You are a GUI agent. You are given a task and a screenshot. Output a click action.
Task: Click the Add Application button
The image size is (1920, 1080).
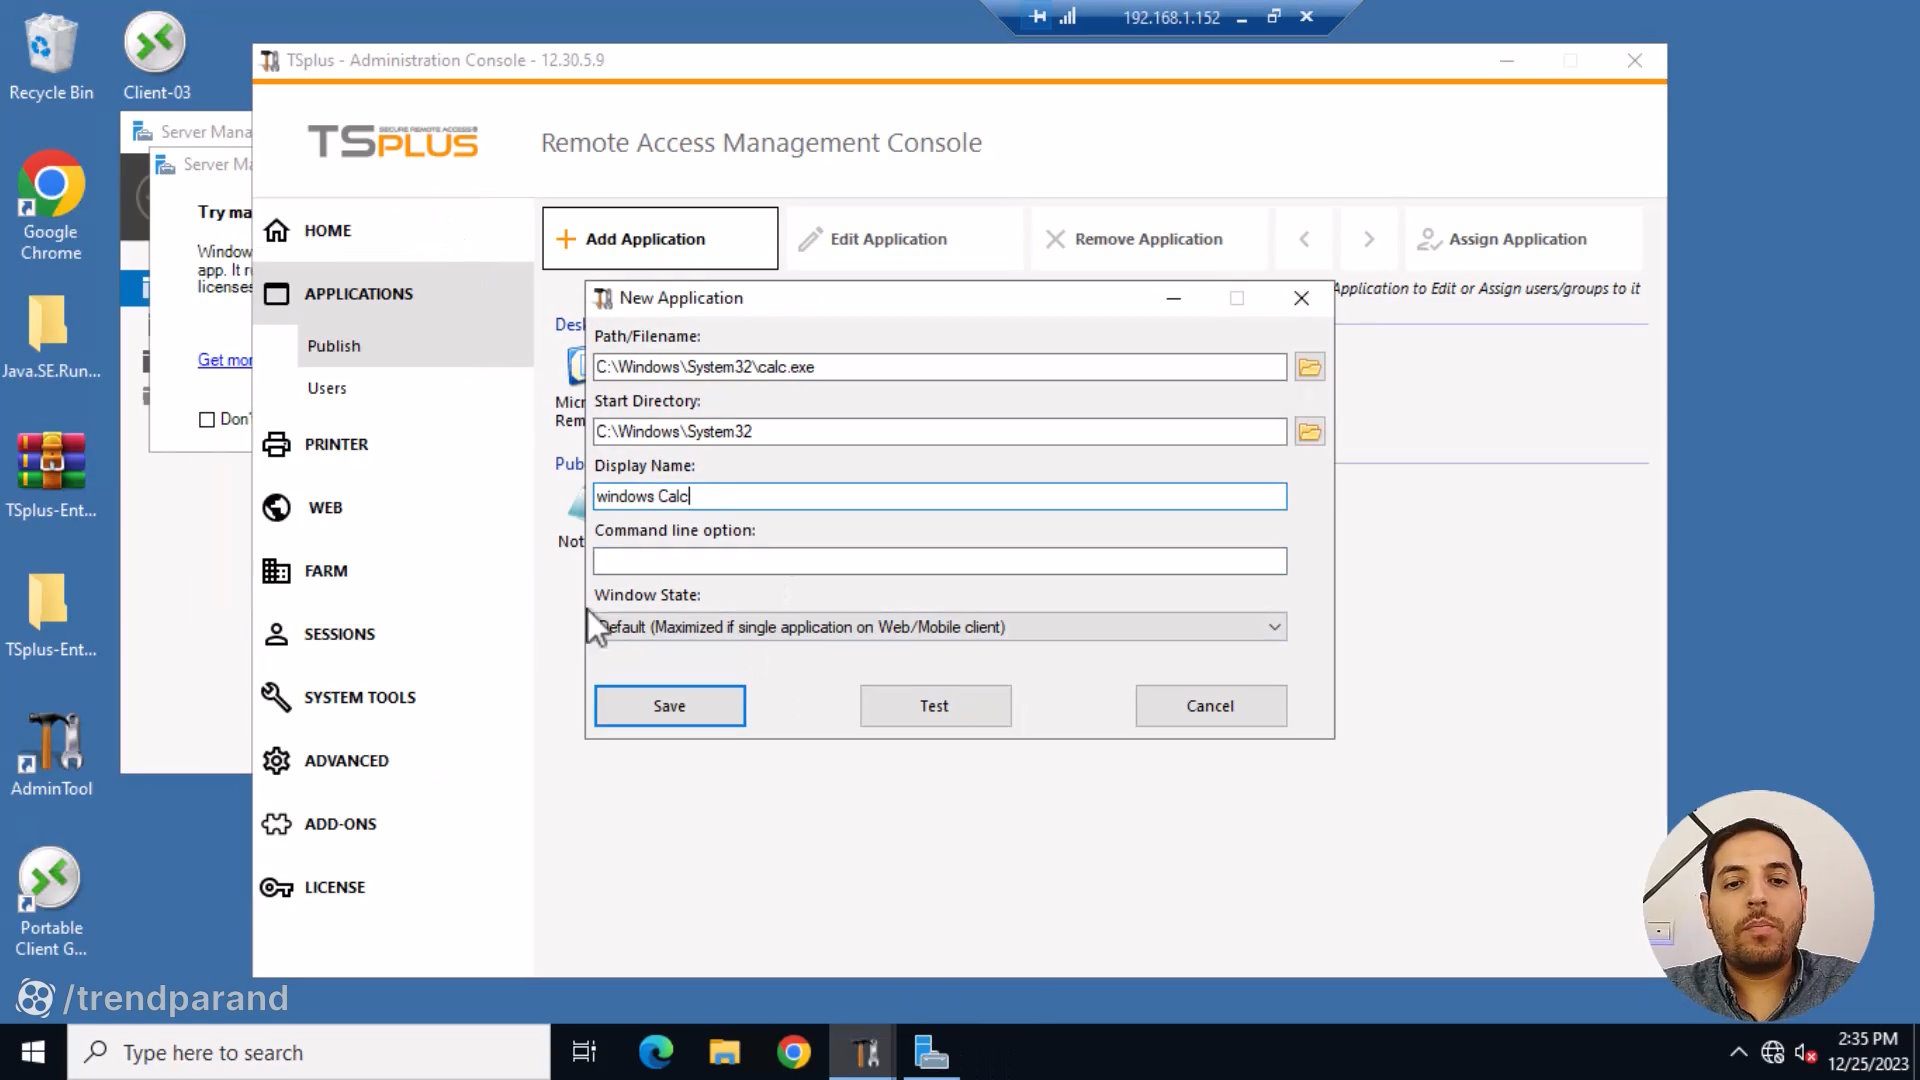click(x=660, y=239)
